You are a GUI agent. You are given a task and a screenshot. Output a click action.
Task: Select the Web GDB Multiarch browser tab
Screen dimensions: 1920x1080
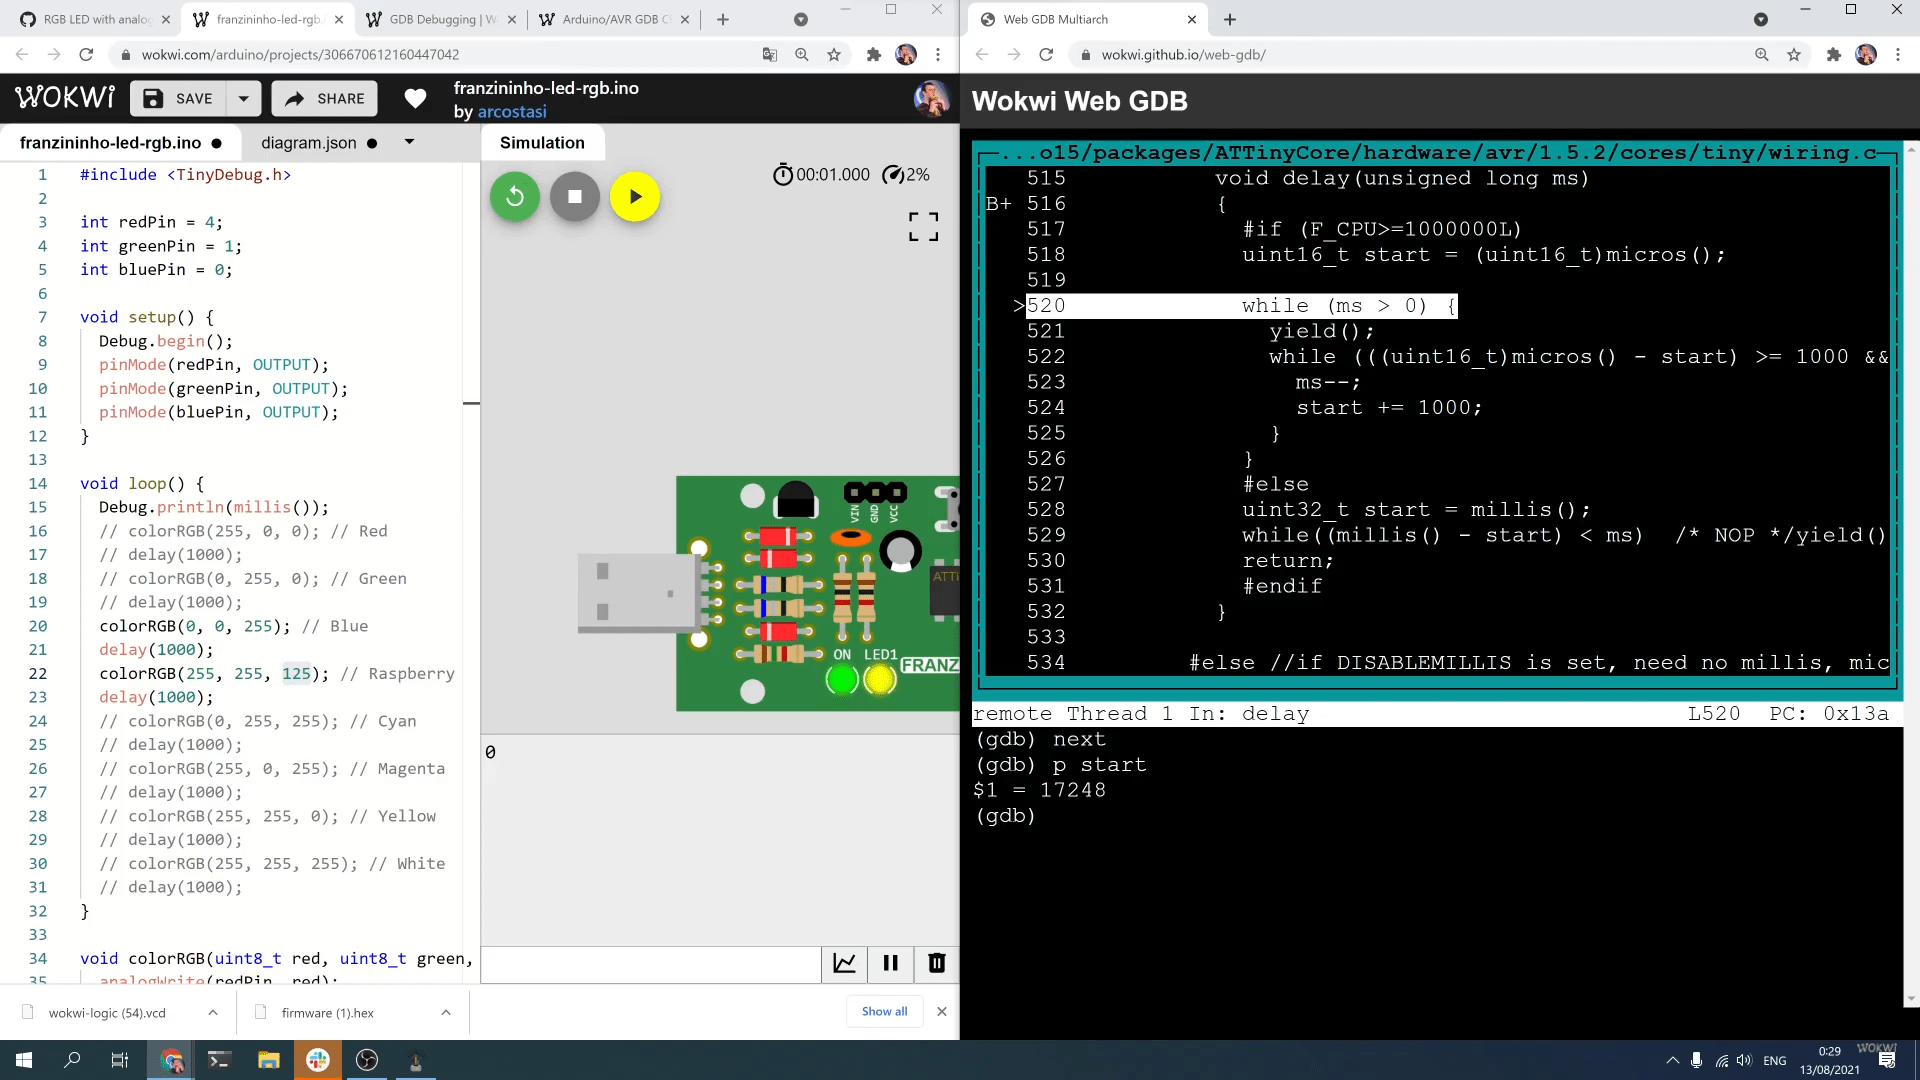tap(1080, 19)
